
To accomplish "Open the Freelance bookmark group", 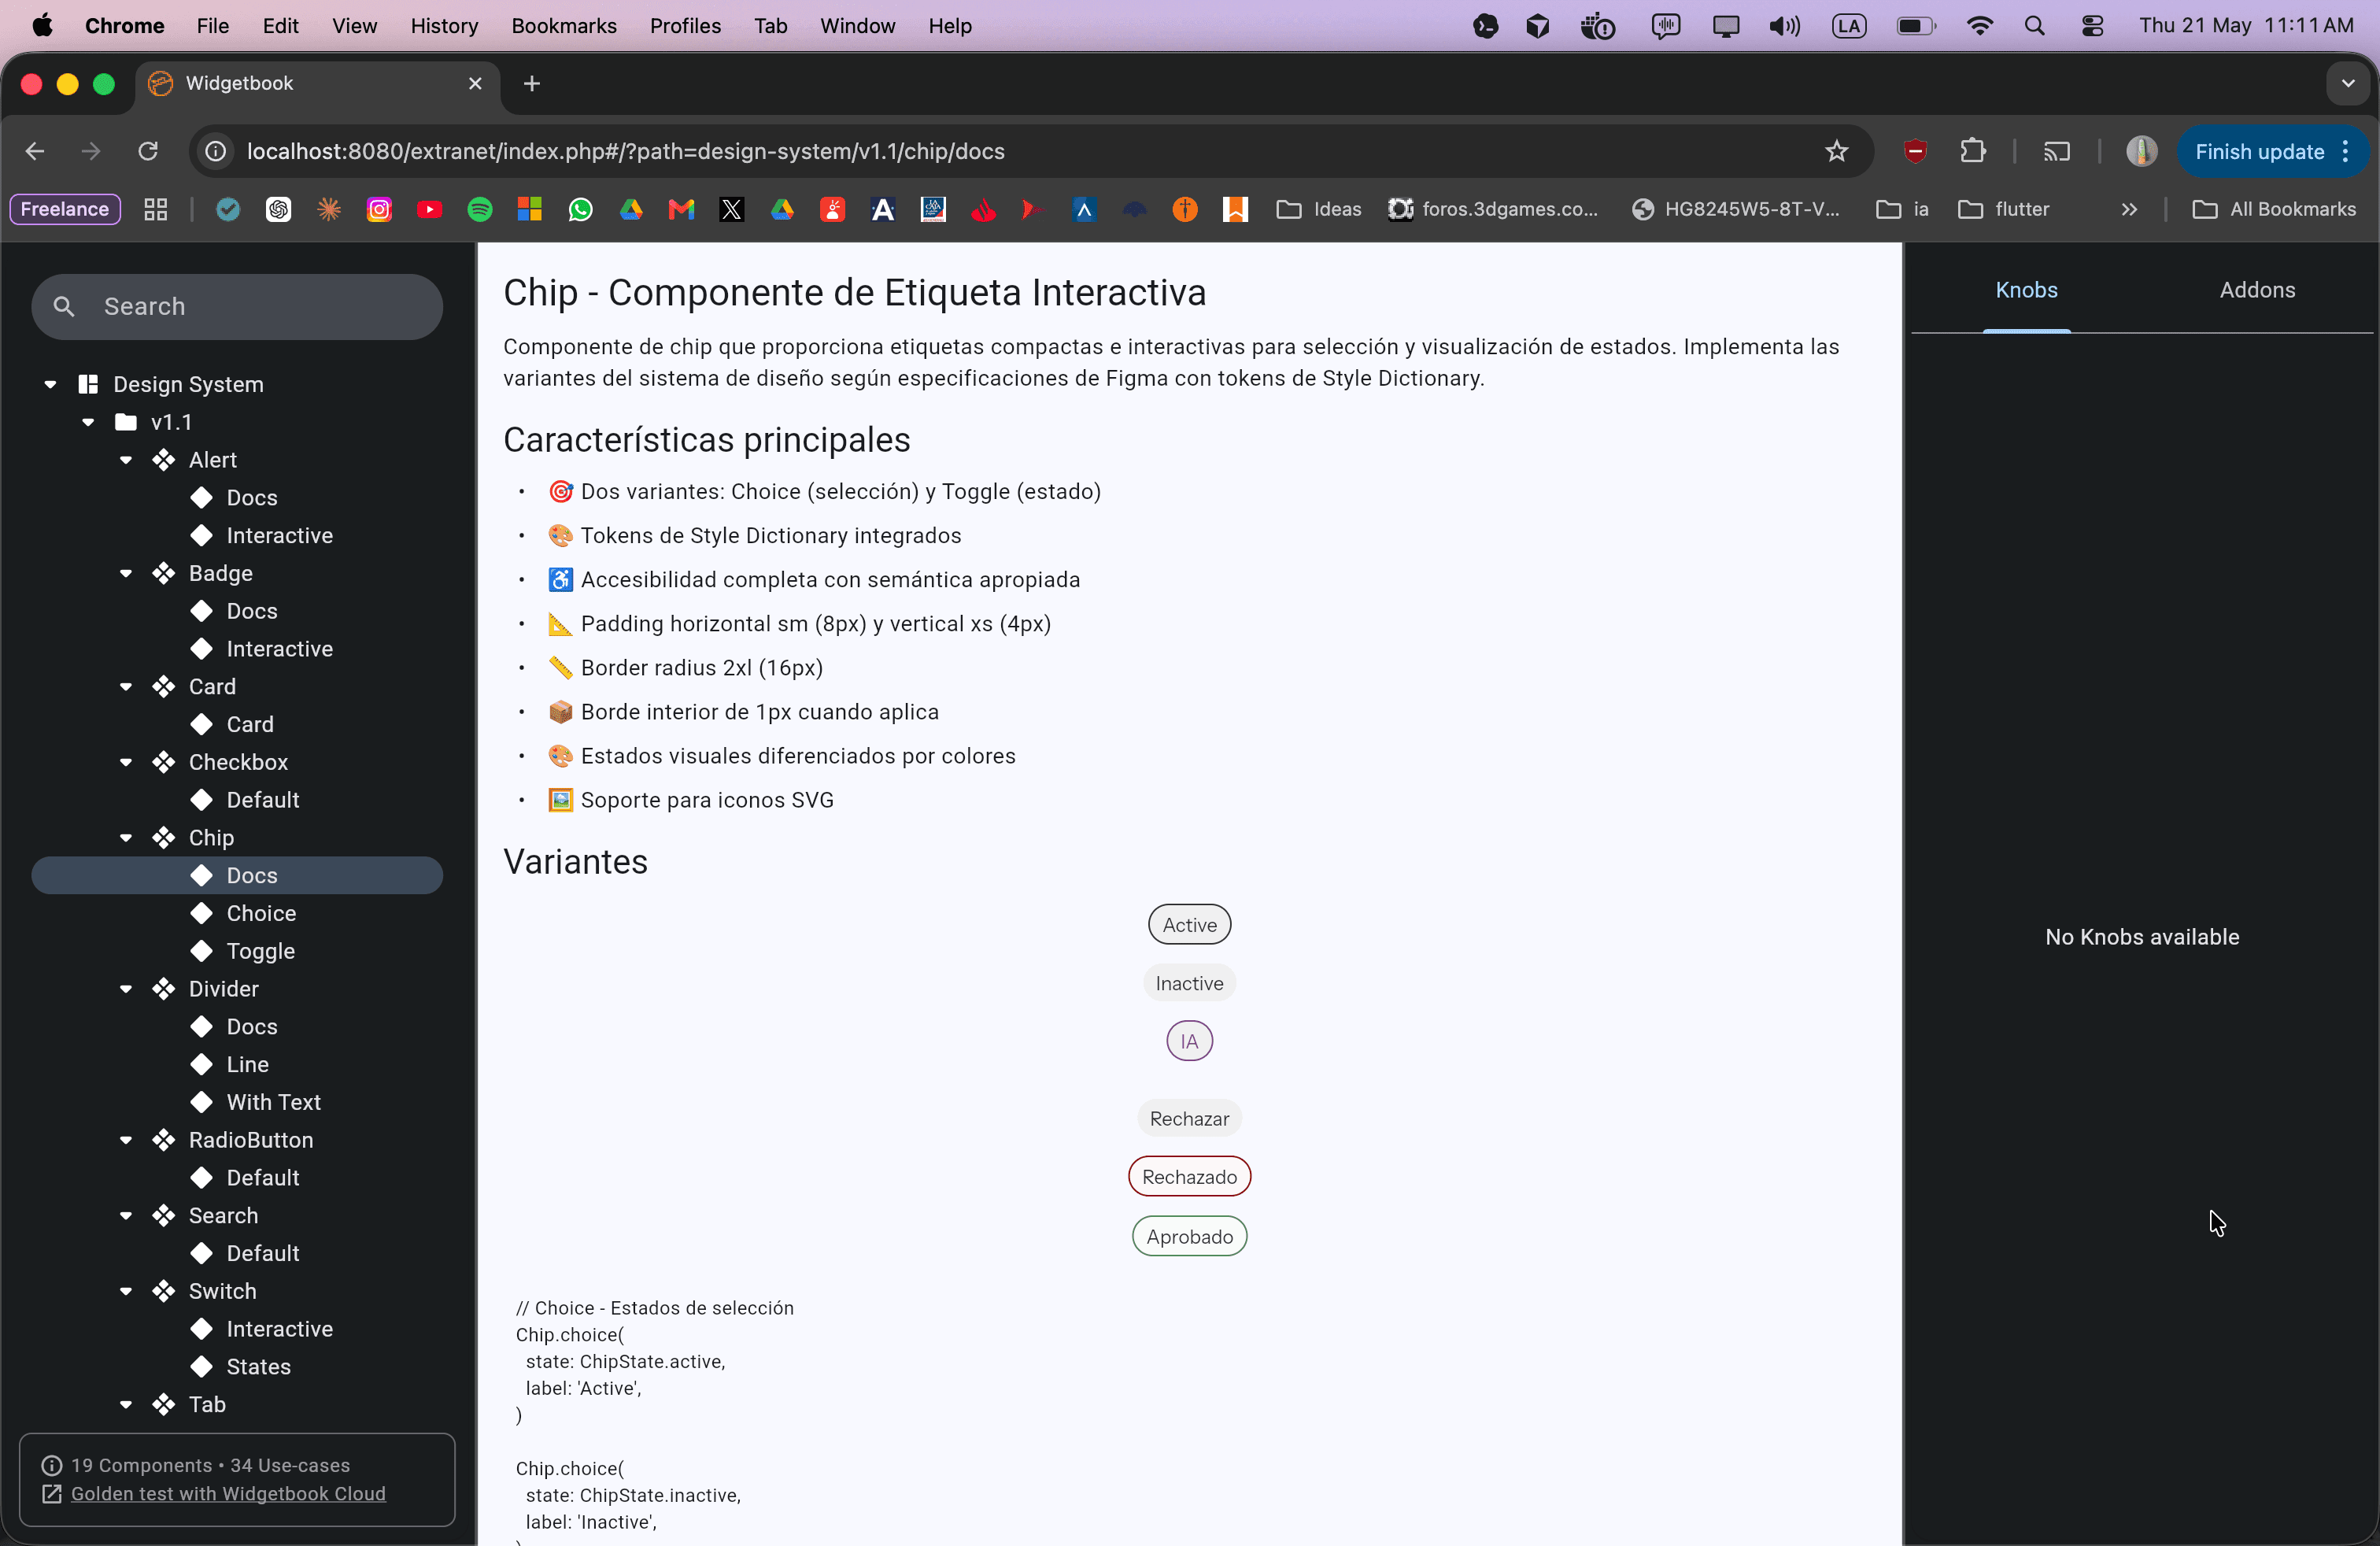I will 65,209.
